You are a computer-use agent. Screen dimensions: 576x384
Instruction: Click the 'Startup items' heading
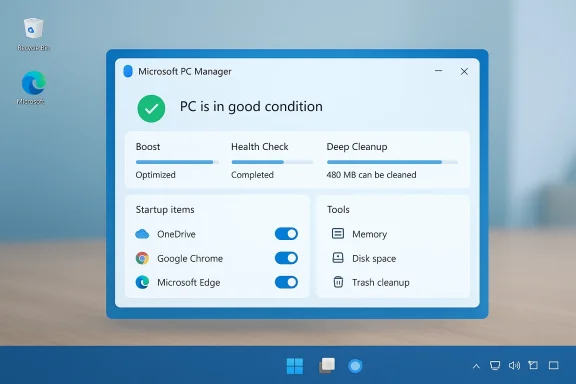[165, 209]
